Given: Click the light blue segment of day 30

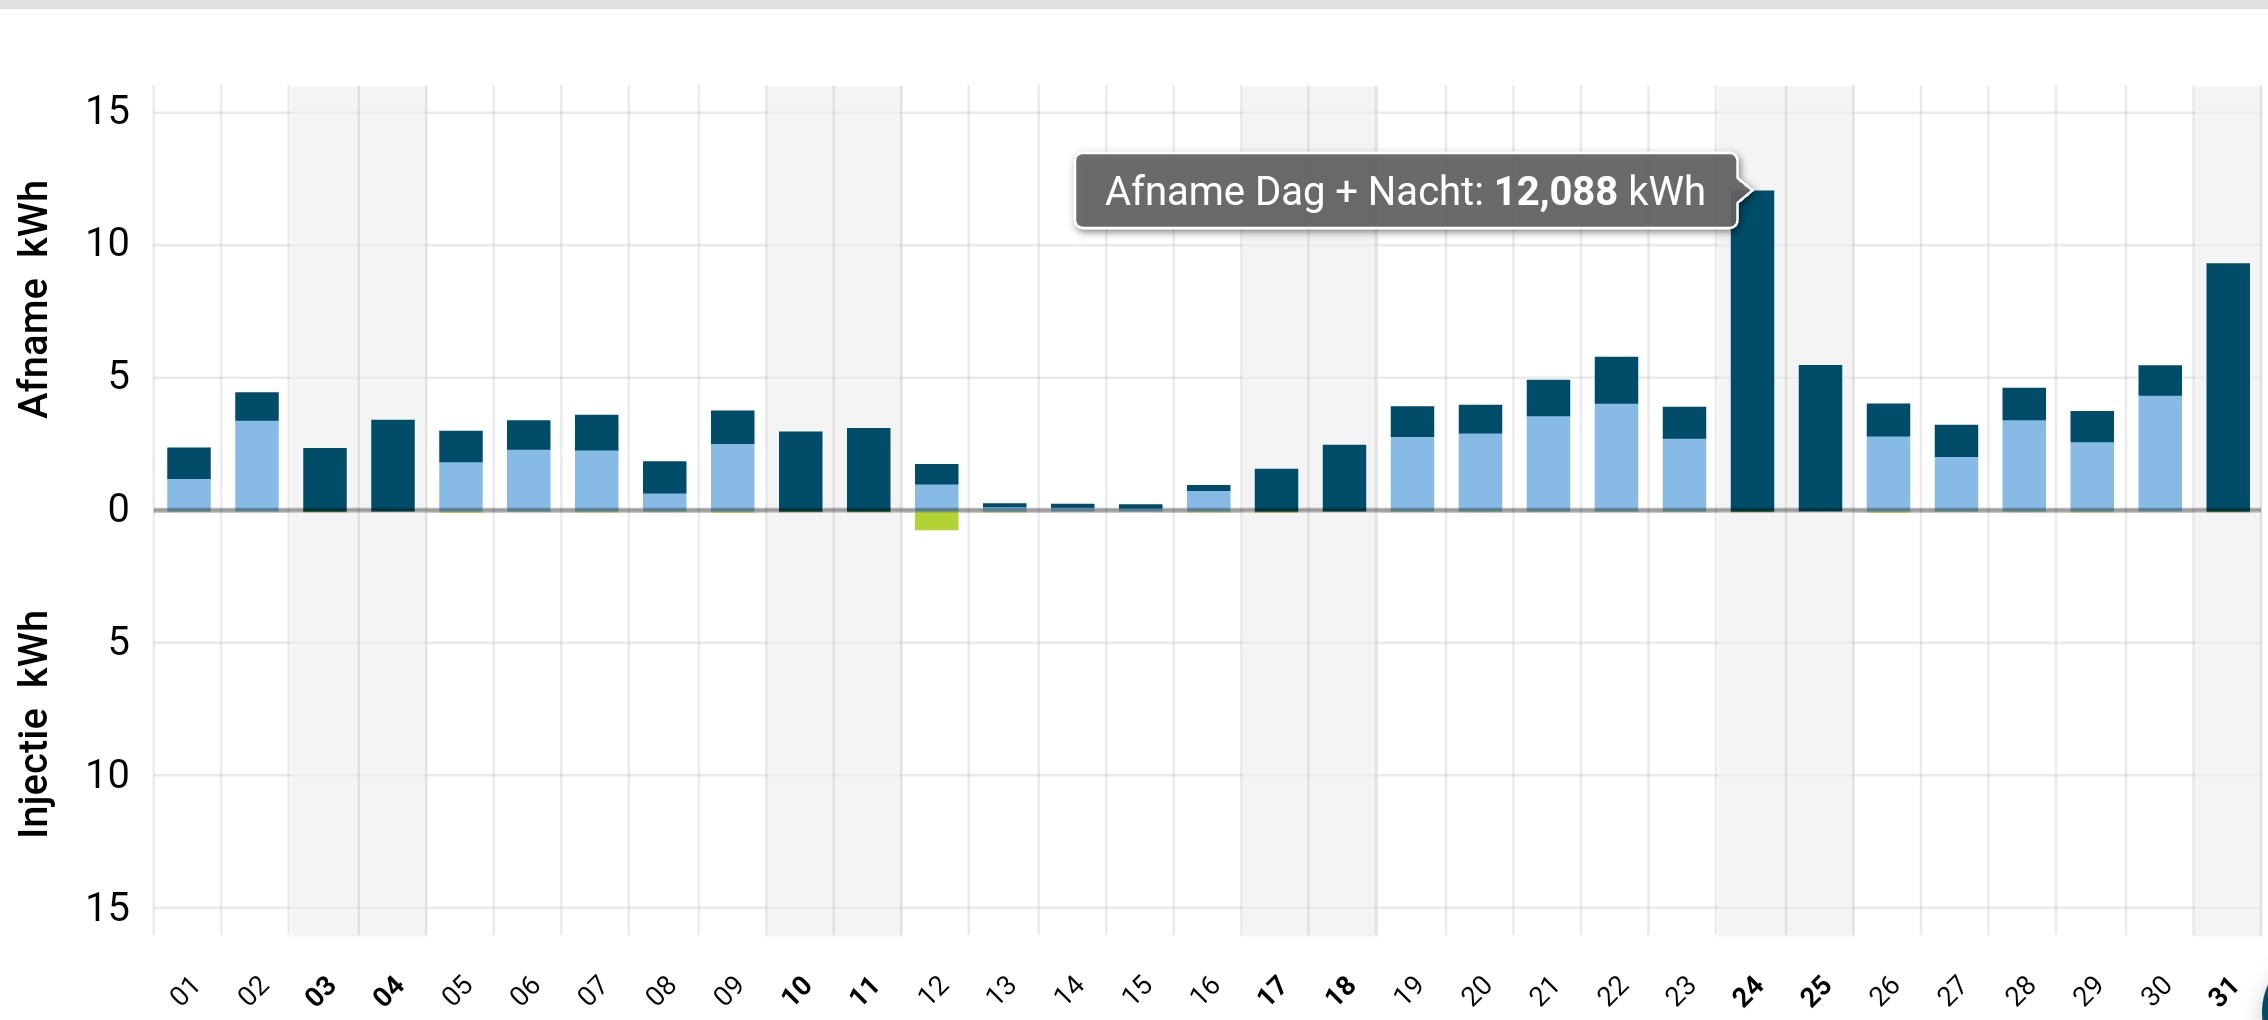Looking at the screenshot, I should 2160,452.
